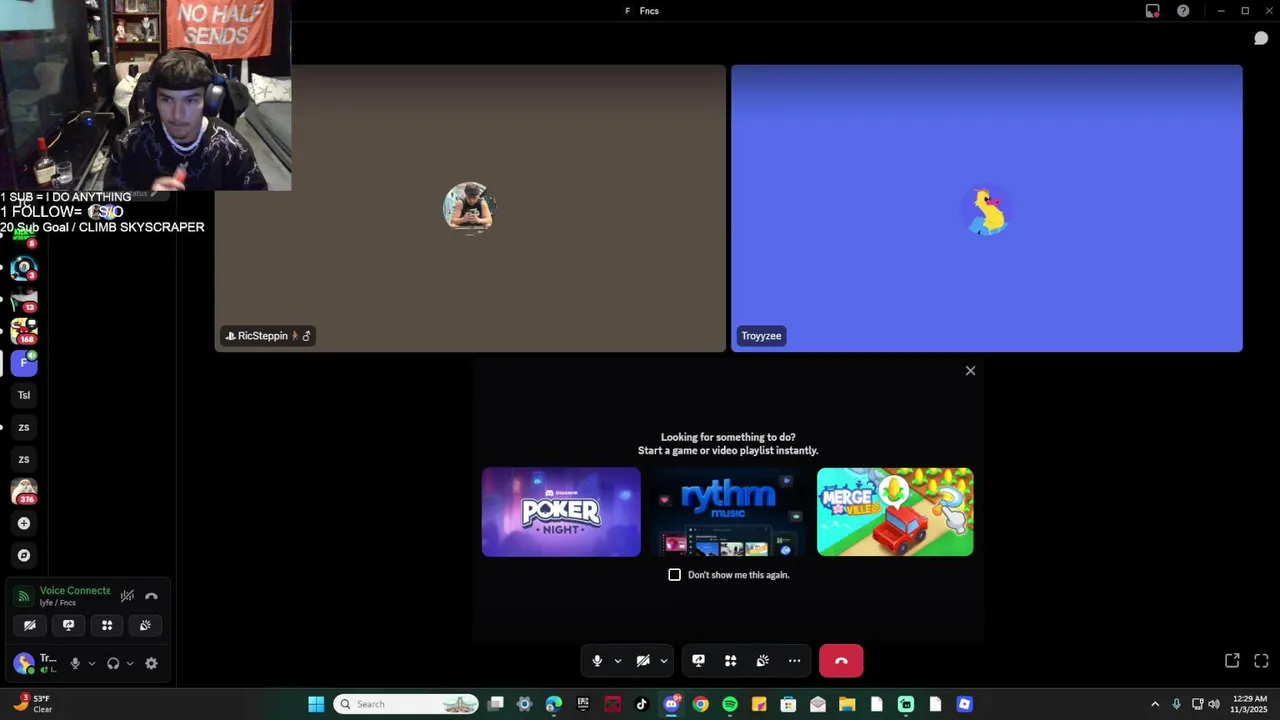The width and height of the screenshot is (1280, 720).
Task: Open TikTok from the taskbar
Action: click(642, 704)
